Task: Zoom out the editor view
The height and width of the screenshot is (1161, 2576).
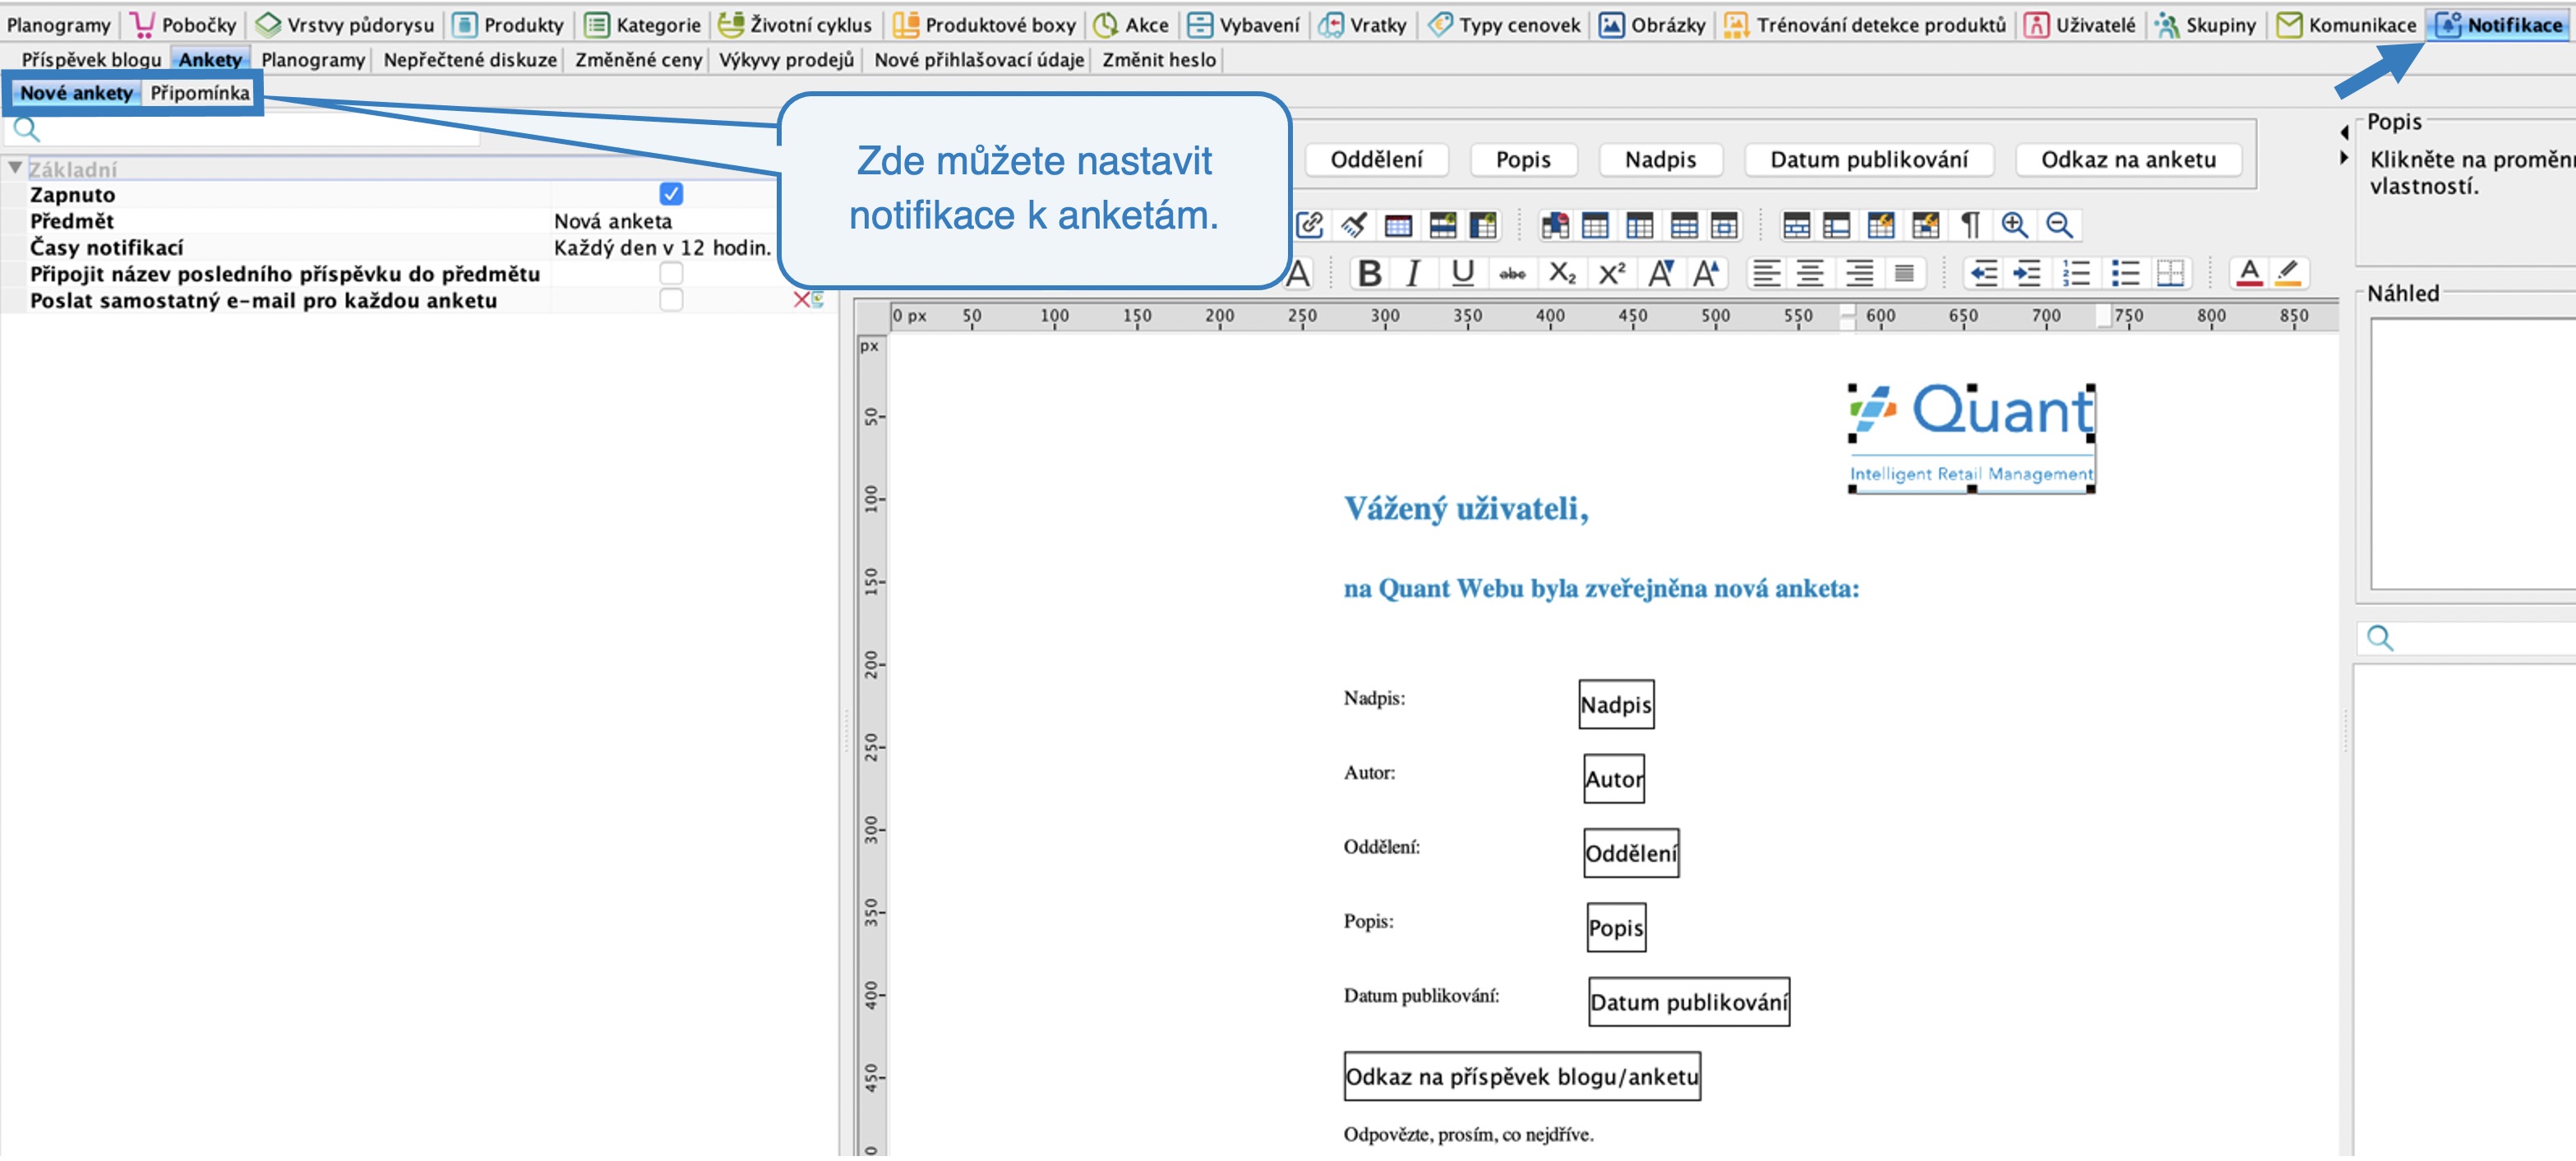Action: 2059,225
